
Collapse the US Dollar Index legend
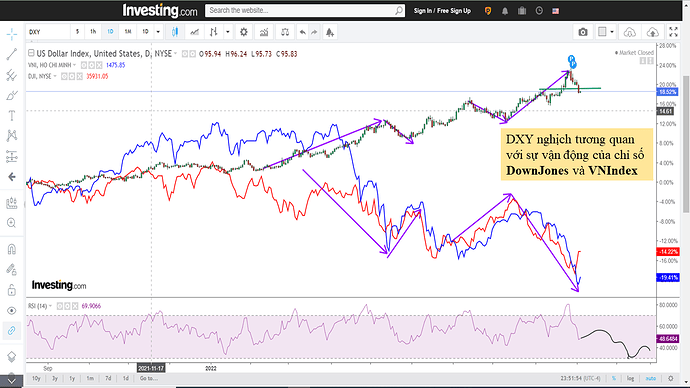(31, 53)
